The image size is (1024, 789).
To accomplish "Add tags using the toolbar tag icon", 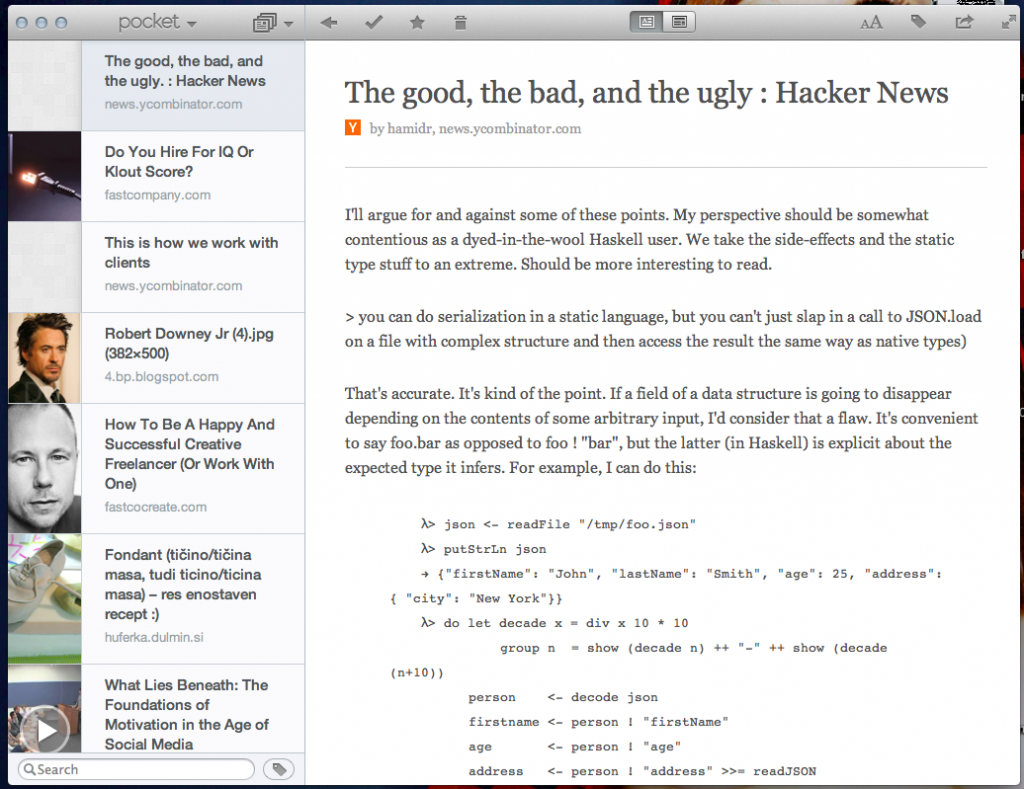I will click(918, 22).
